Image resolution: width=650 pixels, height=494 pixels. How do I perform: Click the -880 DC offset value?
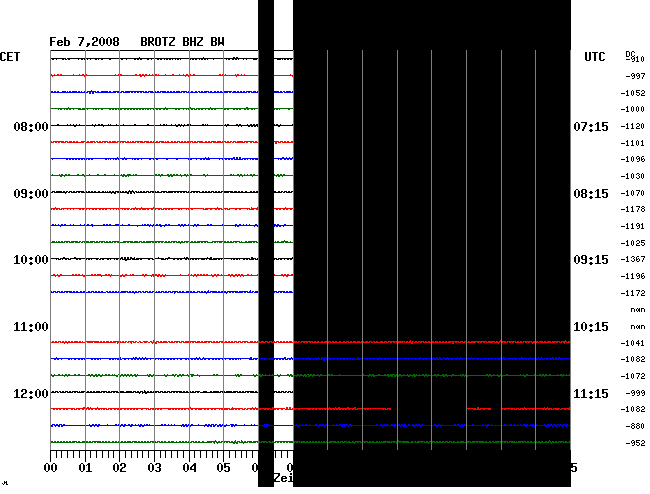(x=635, y=426)
